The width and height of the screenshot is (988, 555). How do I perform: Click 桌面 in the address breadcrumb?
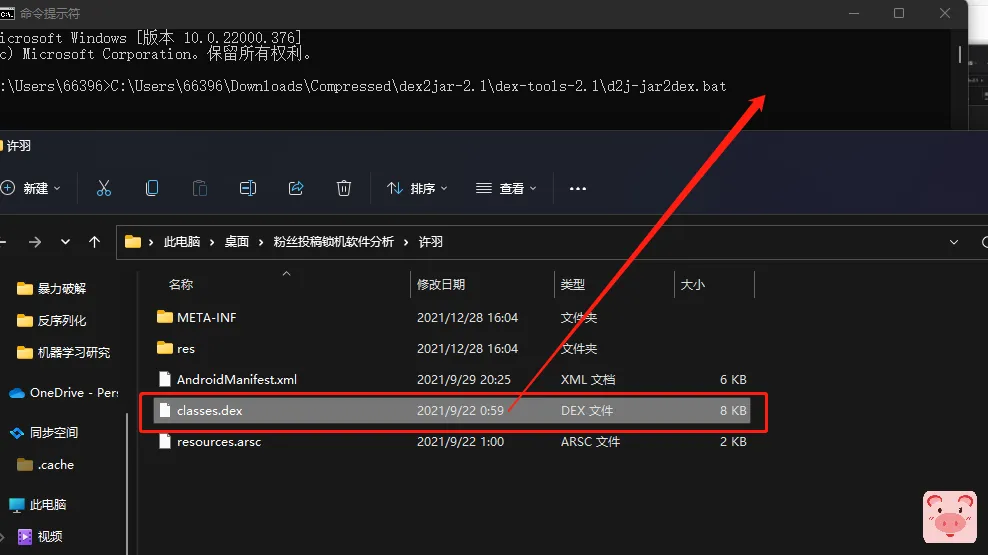tap(236, 242)
